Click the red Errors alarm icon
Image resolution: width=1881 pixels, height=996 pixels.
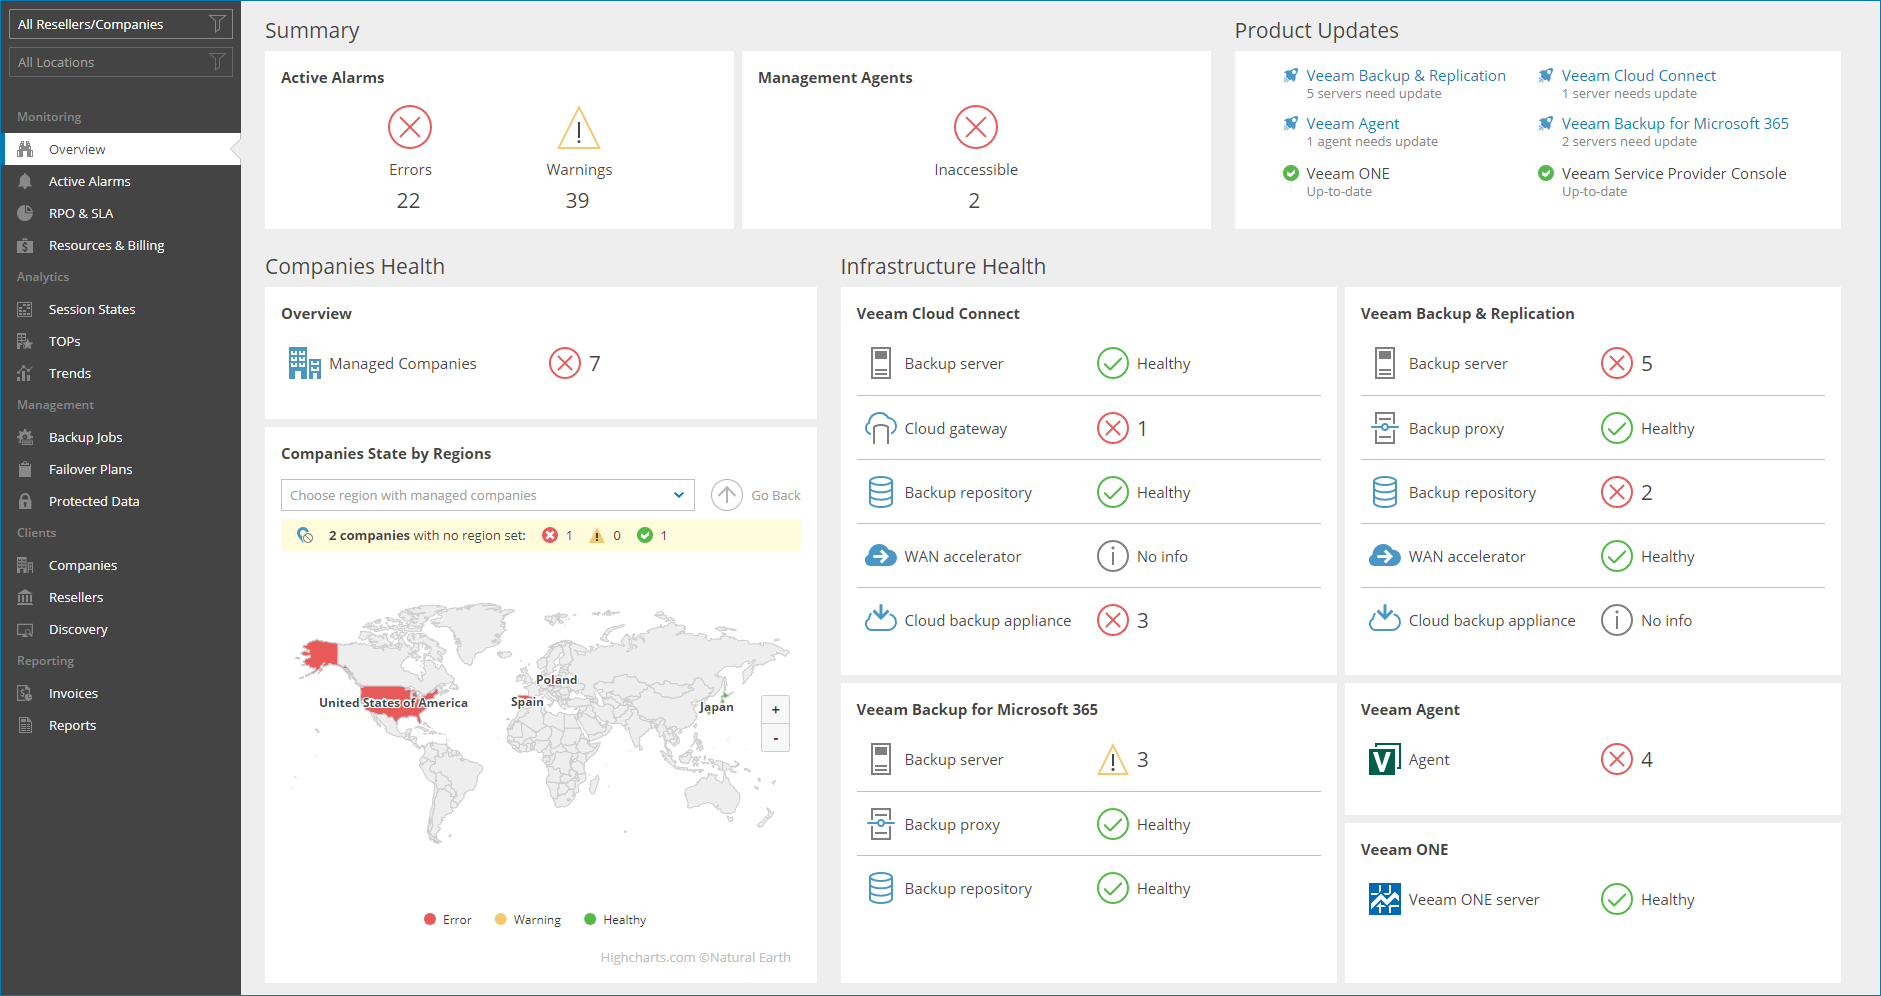point(410,127)
